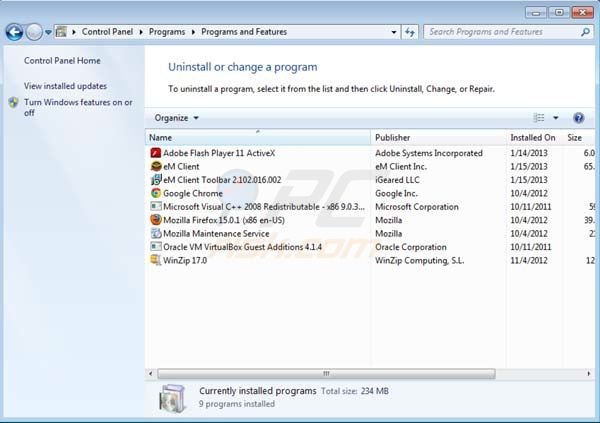600x423 pixels.
Task: Click the blue Help icon
Action: (579, 118)
